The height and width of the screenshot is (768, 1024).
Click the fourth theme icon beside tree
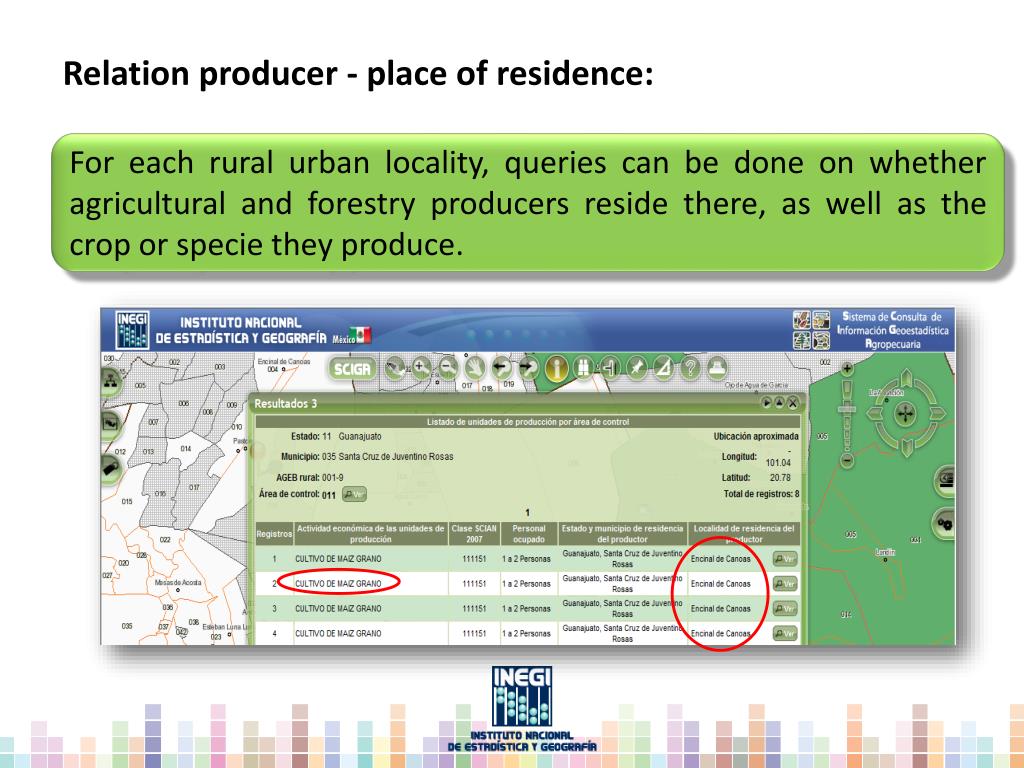pyautogui.click(x=821, y=340)
